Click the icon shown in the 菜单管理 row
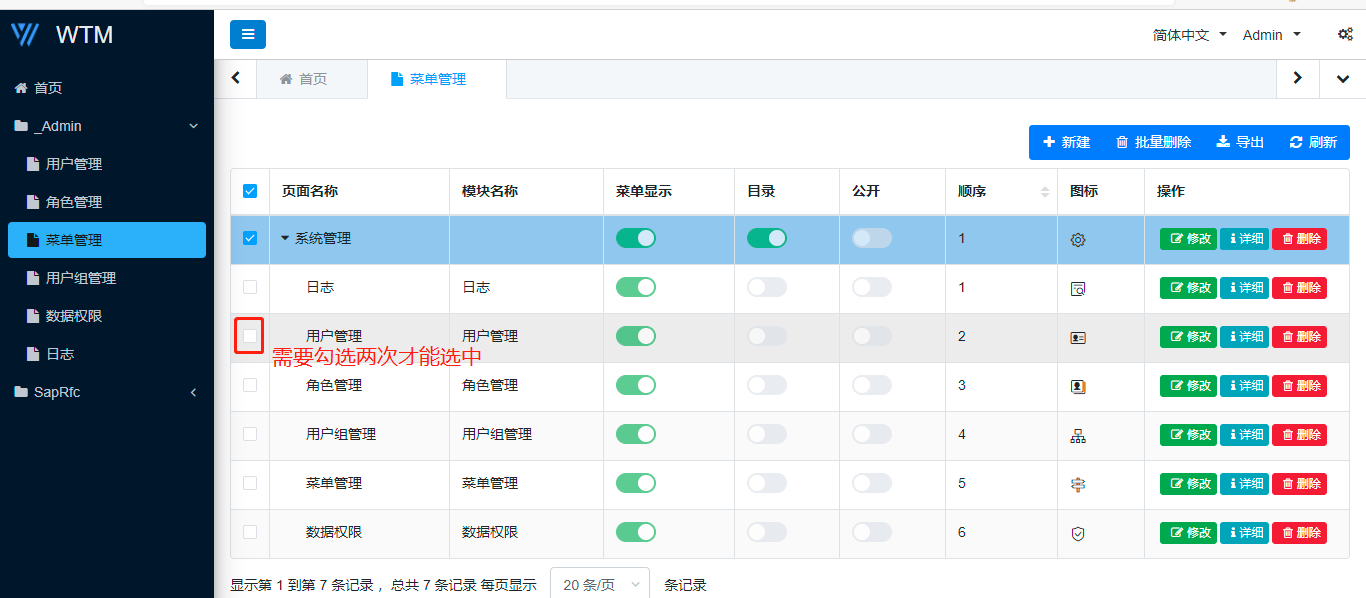1366x598 pixels. [1077, 483]
